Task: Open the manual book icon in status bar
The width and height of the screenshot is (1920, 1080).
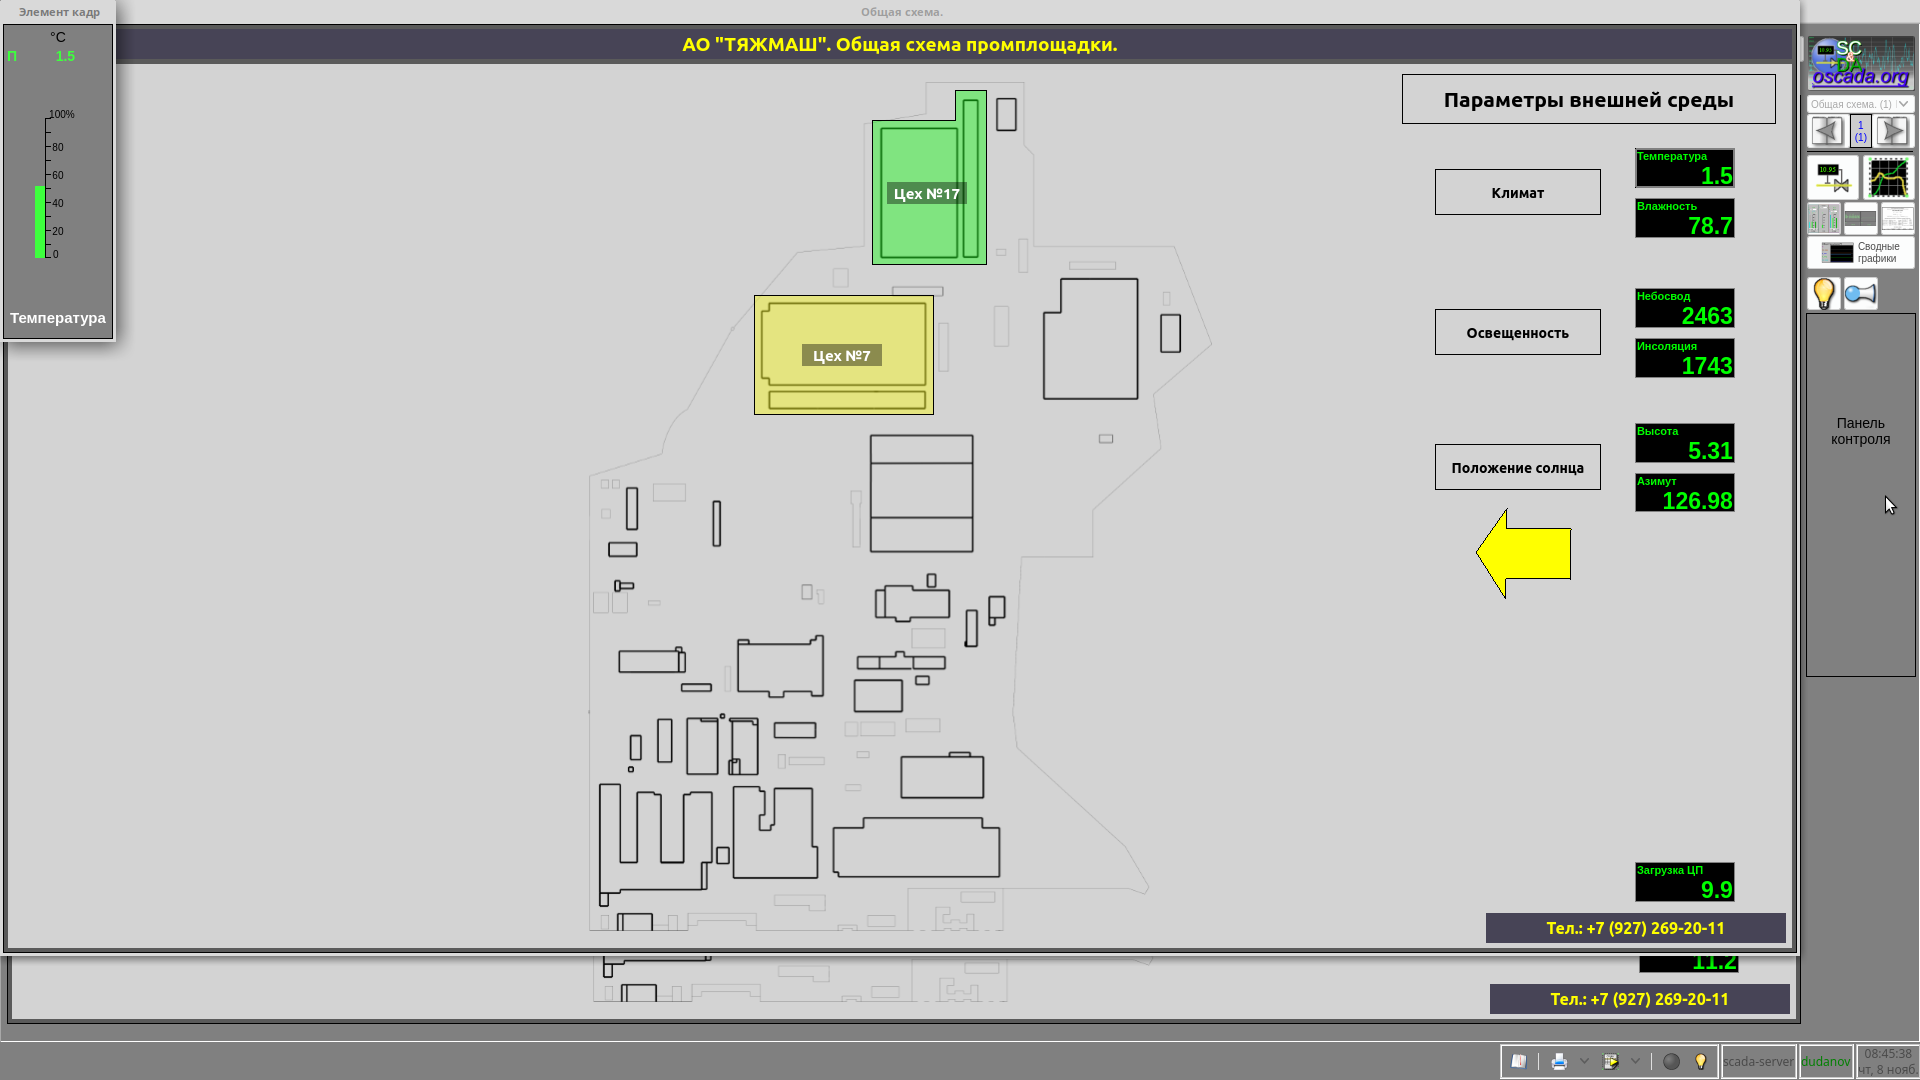Action: [x=1519, y=1062]
